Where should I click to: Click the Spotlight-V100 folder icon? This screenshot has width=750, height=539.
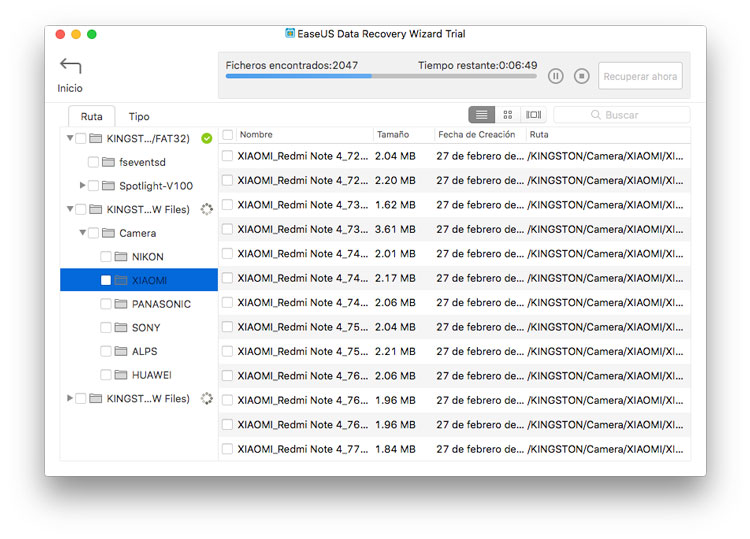click(x=109, y=186)
